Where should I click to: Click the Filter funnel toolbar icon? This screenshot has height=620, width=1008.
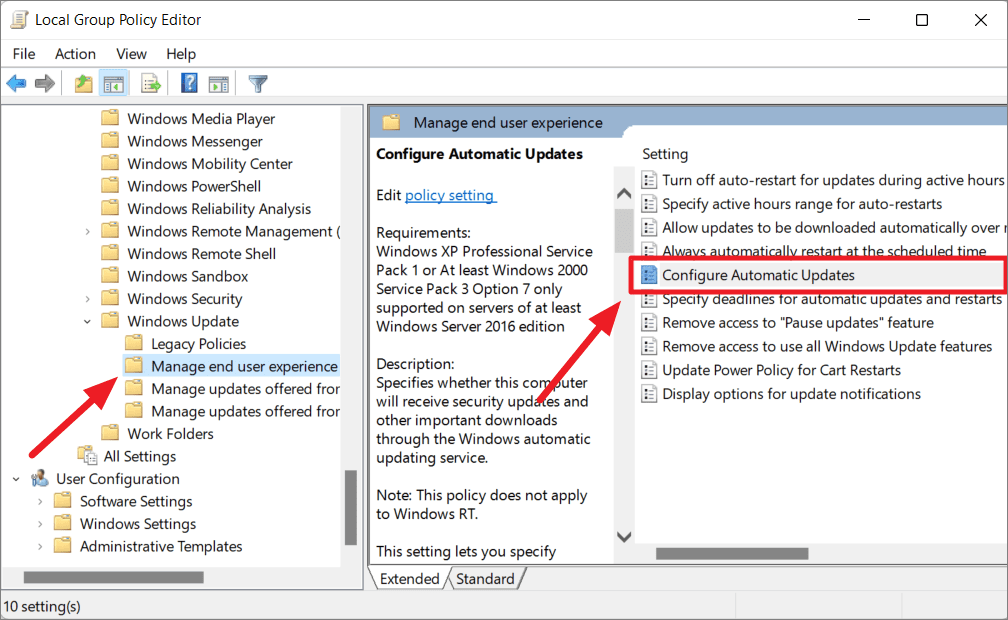[258, 84]
